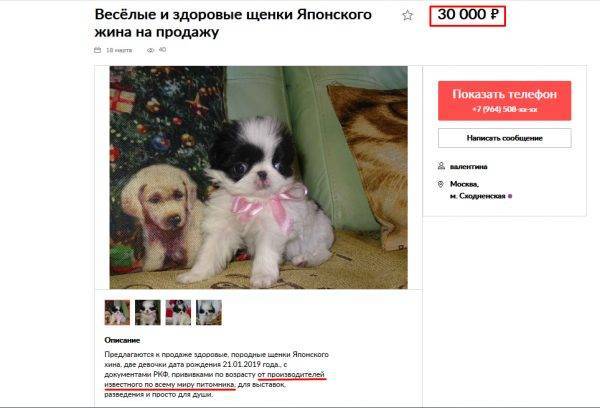The width and height of the screenshot is (600, 408).
Task: Open the main puppy photo
Action: (258, 177)
